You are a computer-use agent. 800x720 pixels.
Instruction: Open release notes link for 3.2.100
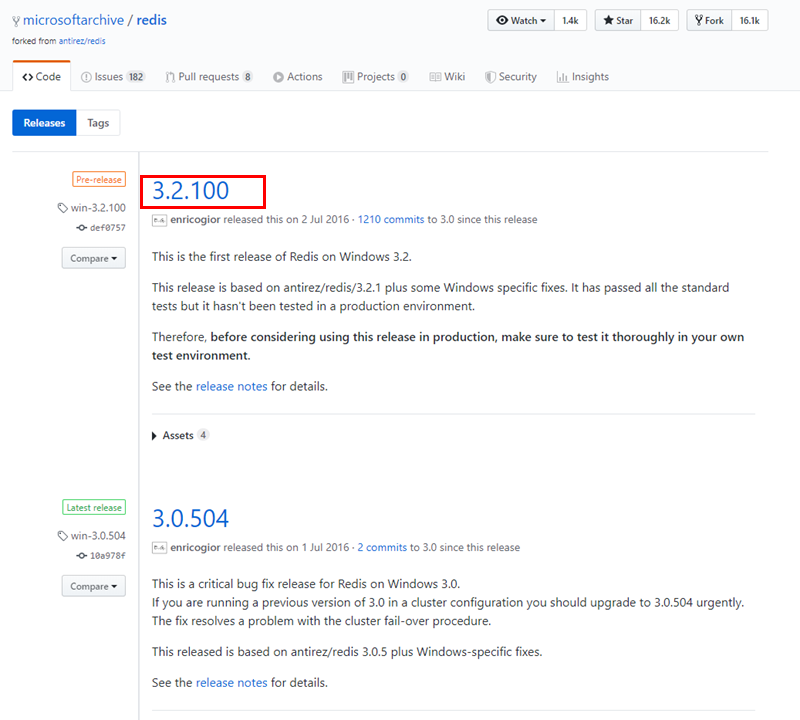[232, 386]
